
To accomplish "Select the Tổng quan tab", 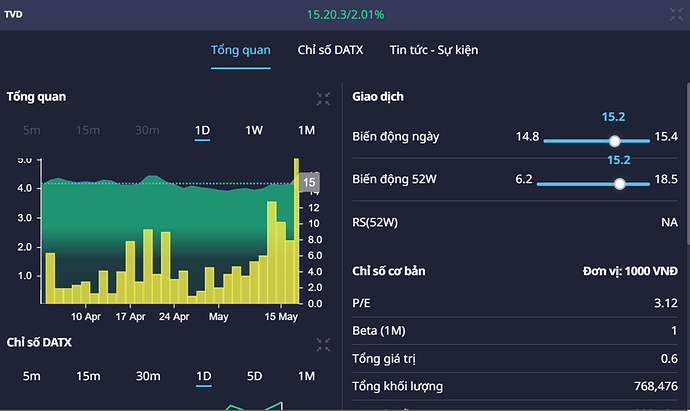I will tap(240, 50).
